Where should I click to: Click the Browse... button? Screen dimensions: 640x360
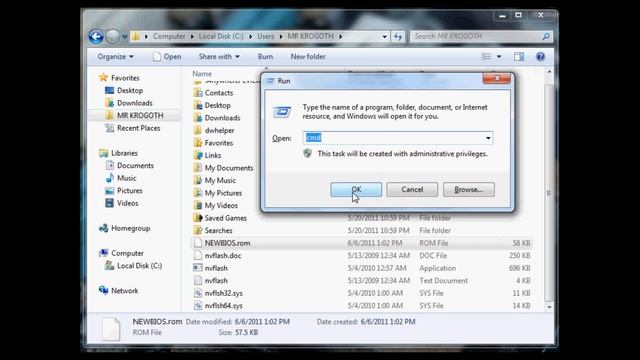click(469, 189)
